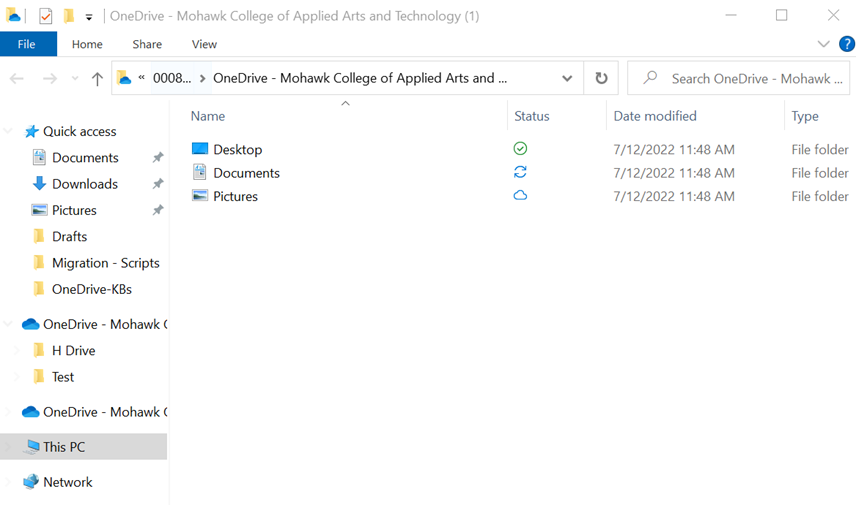Switch to the View ribbon tab
Image resolution: width=856 pixels, height=505 pixels.
tap(204, 44)
